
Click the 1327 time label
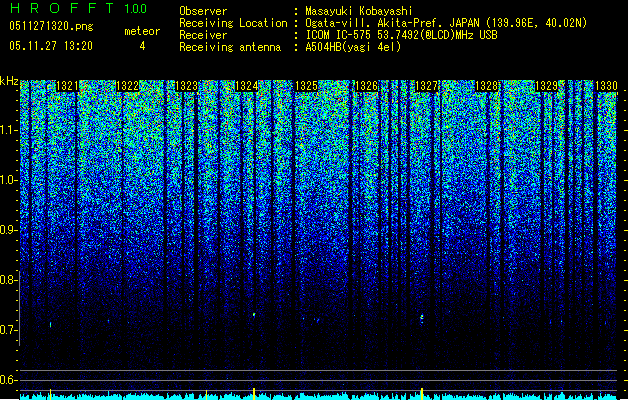pyautogui.click(x=426, y=86)
